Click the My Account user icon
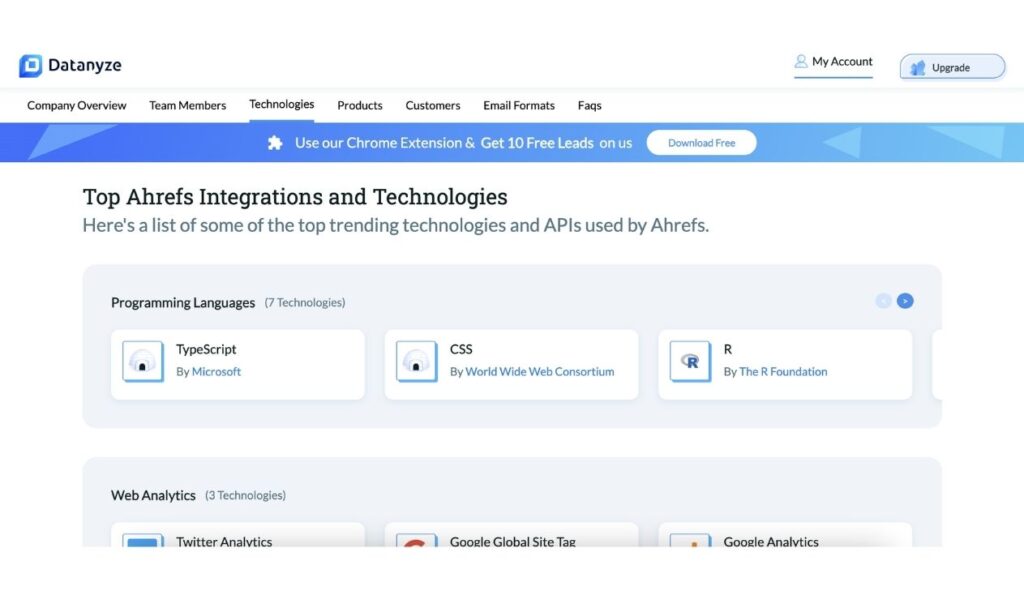Viewport: 1024px width, 608px height. (x=801, y=61)
